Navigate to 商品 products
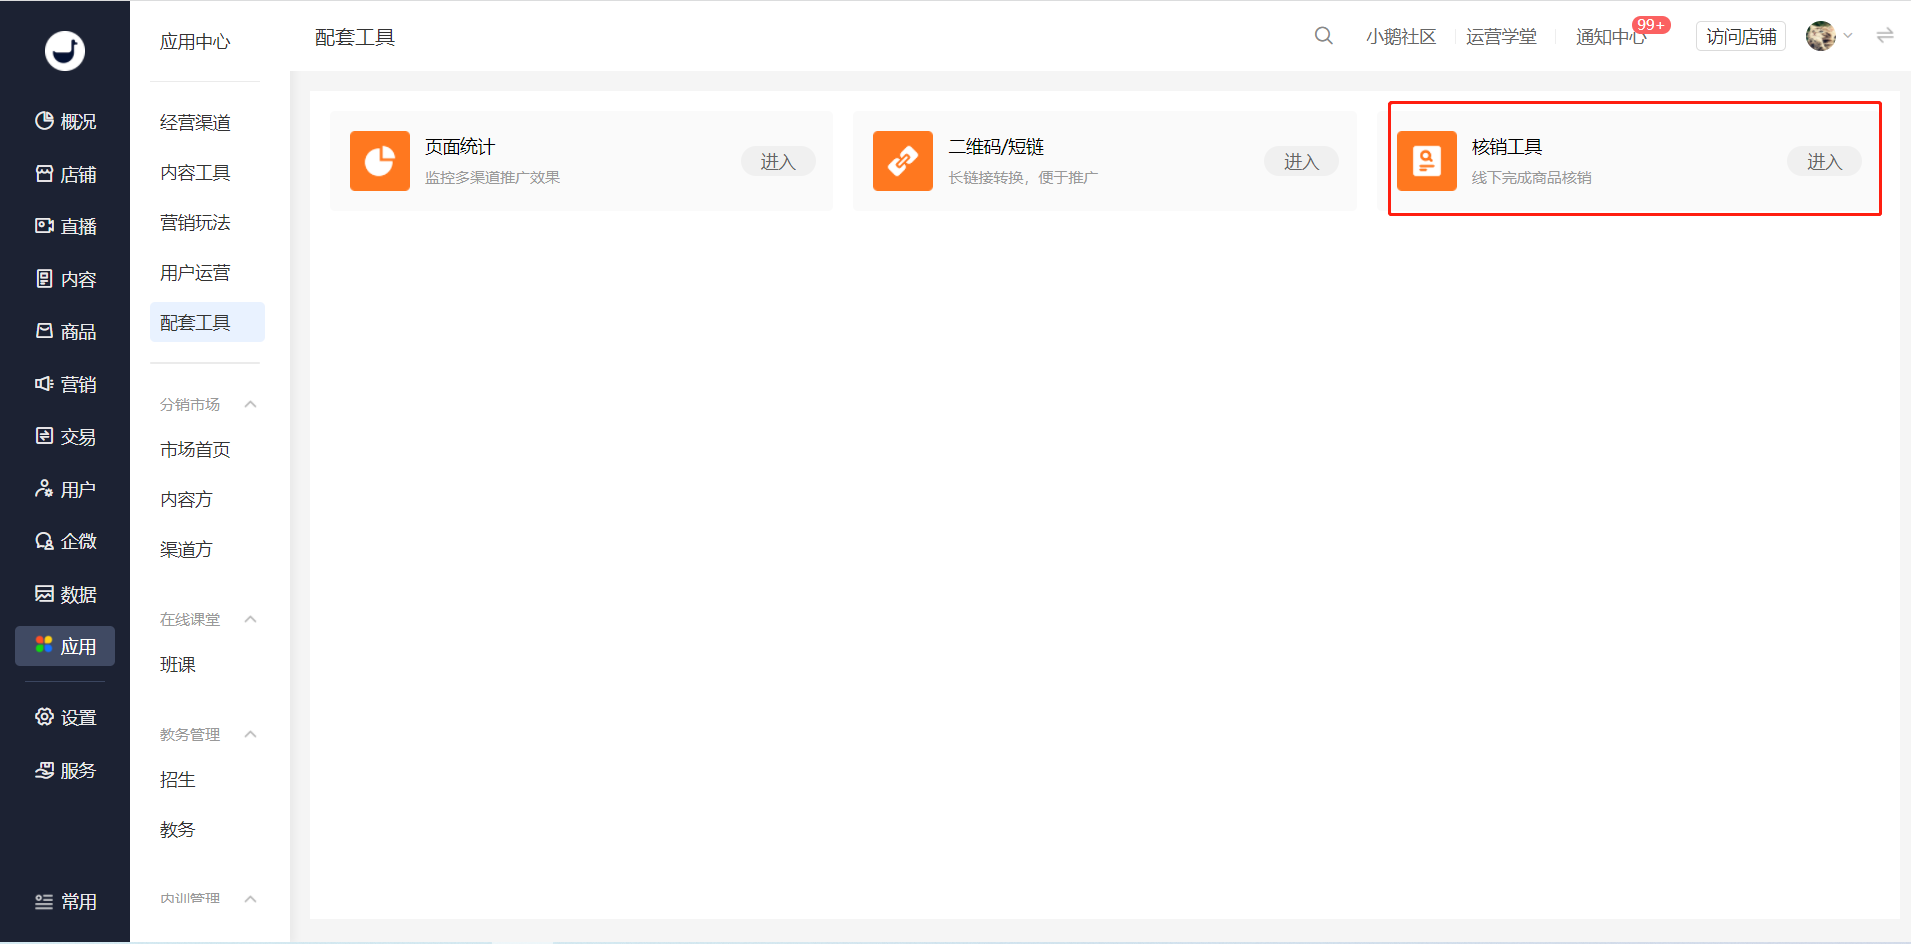Image resolution: width=1911 pixels, height=944 pixels. point(65,331)
